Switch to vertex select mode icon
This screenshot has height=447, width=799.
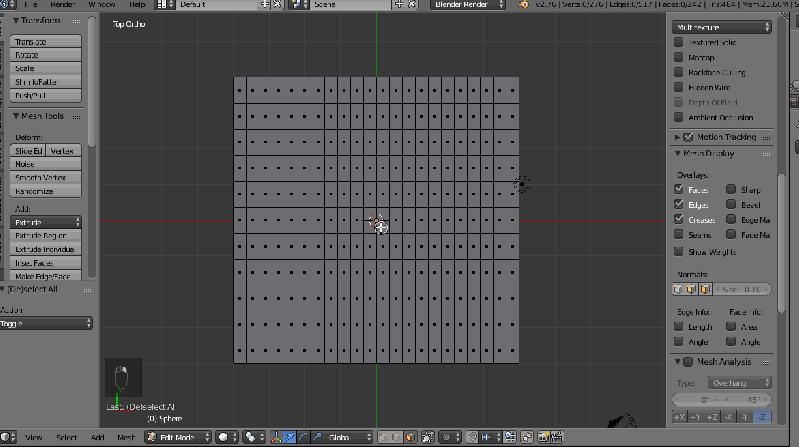[x=384, y=437]
